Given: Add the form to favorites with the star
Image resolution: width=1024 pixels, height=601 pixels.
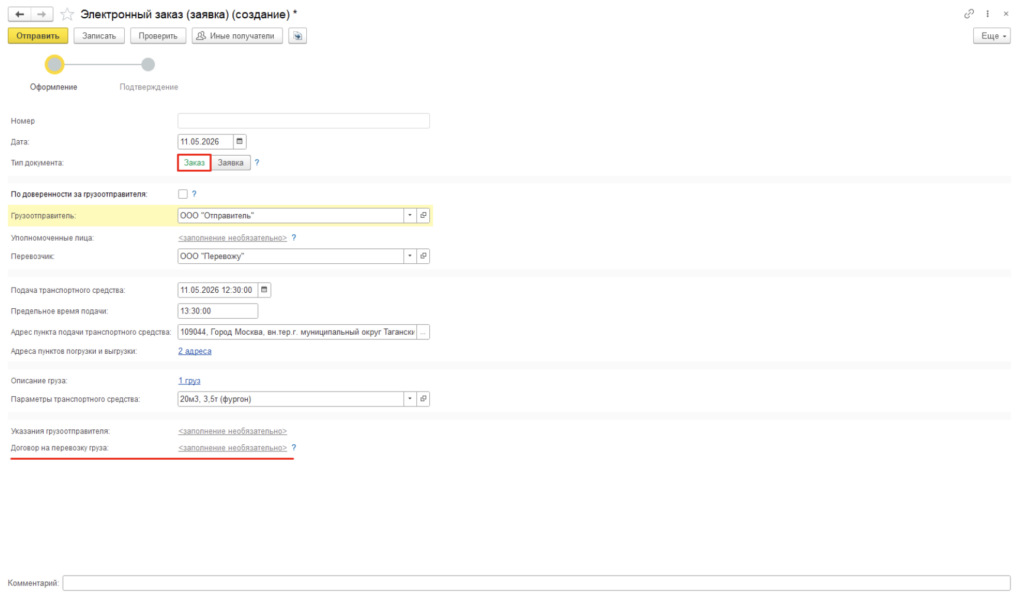Looking at the screenshot, I should [67, 14].
